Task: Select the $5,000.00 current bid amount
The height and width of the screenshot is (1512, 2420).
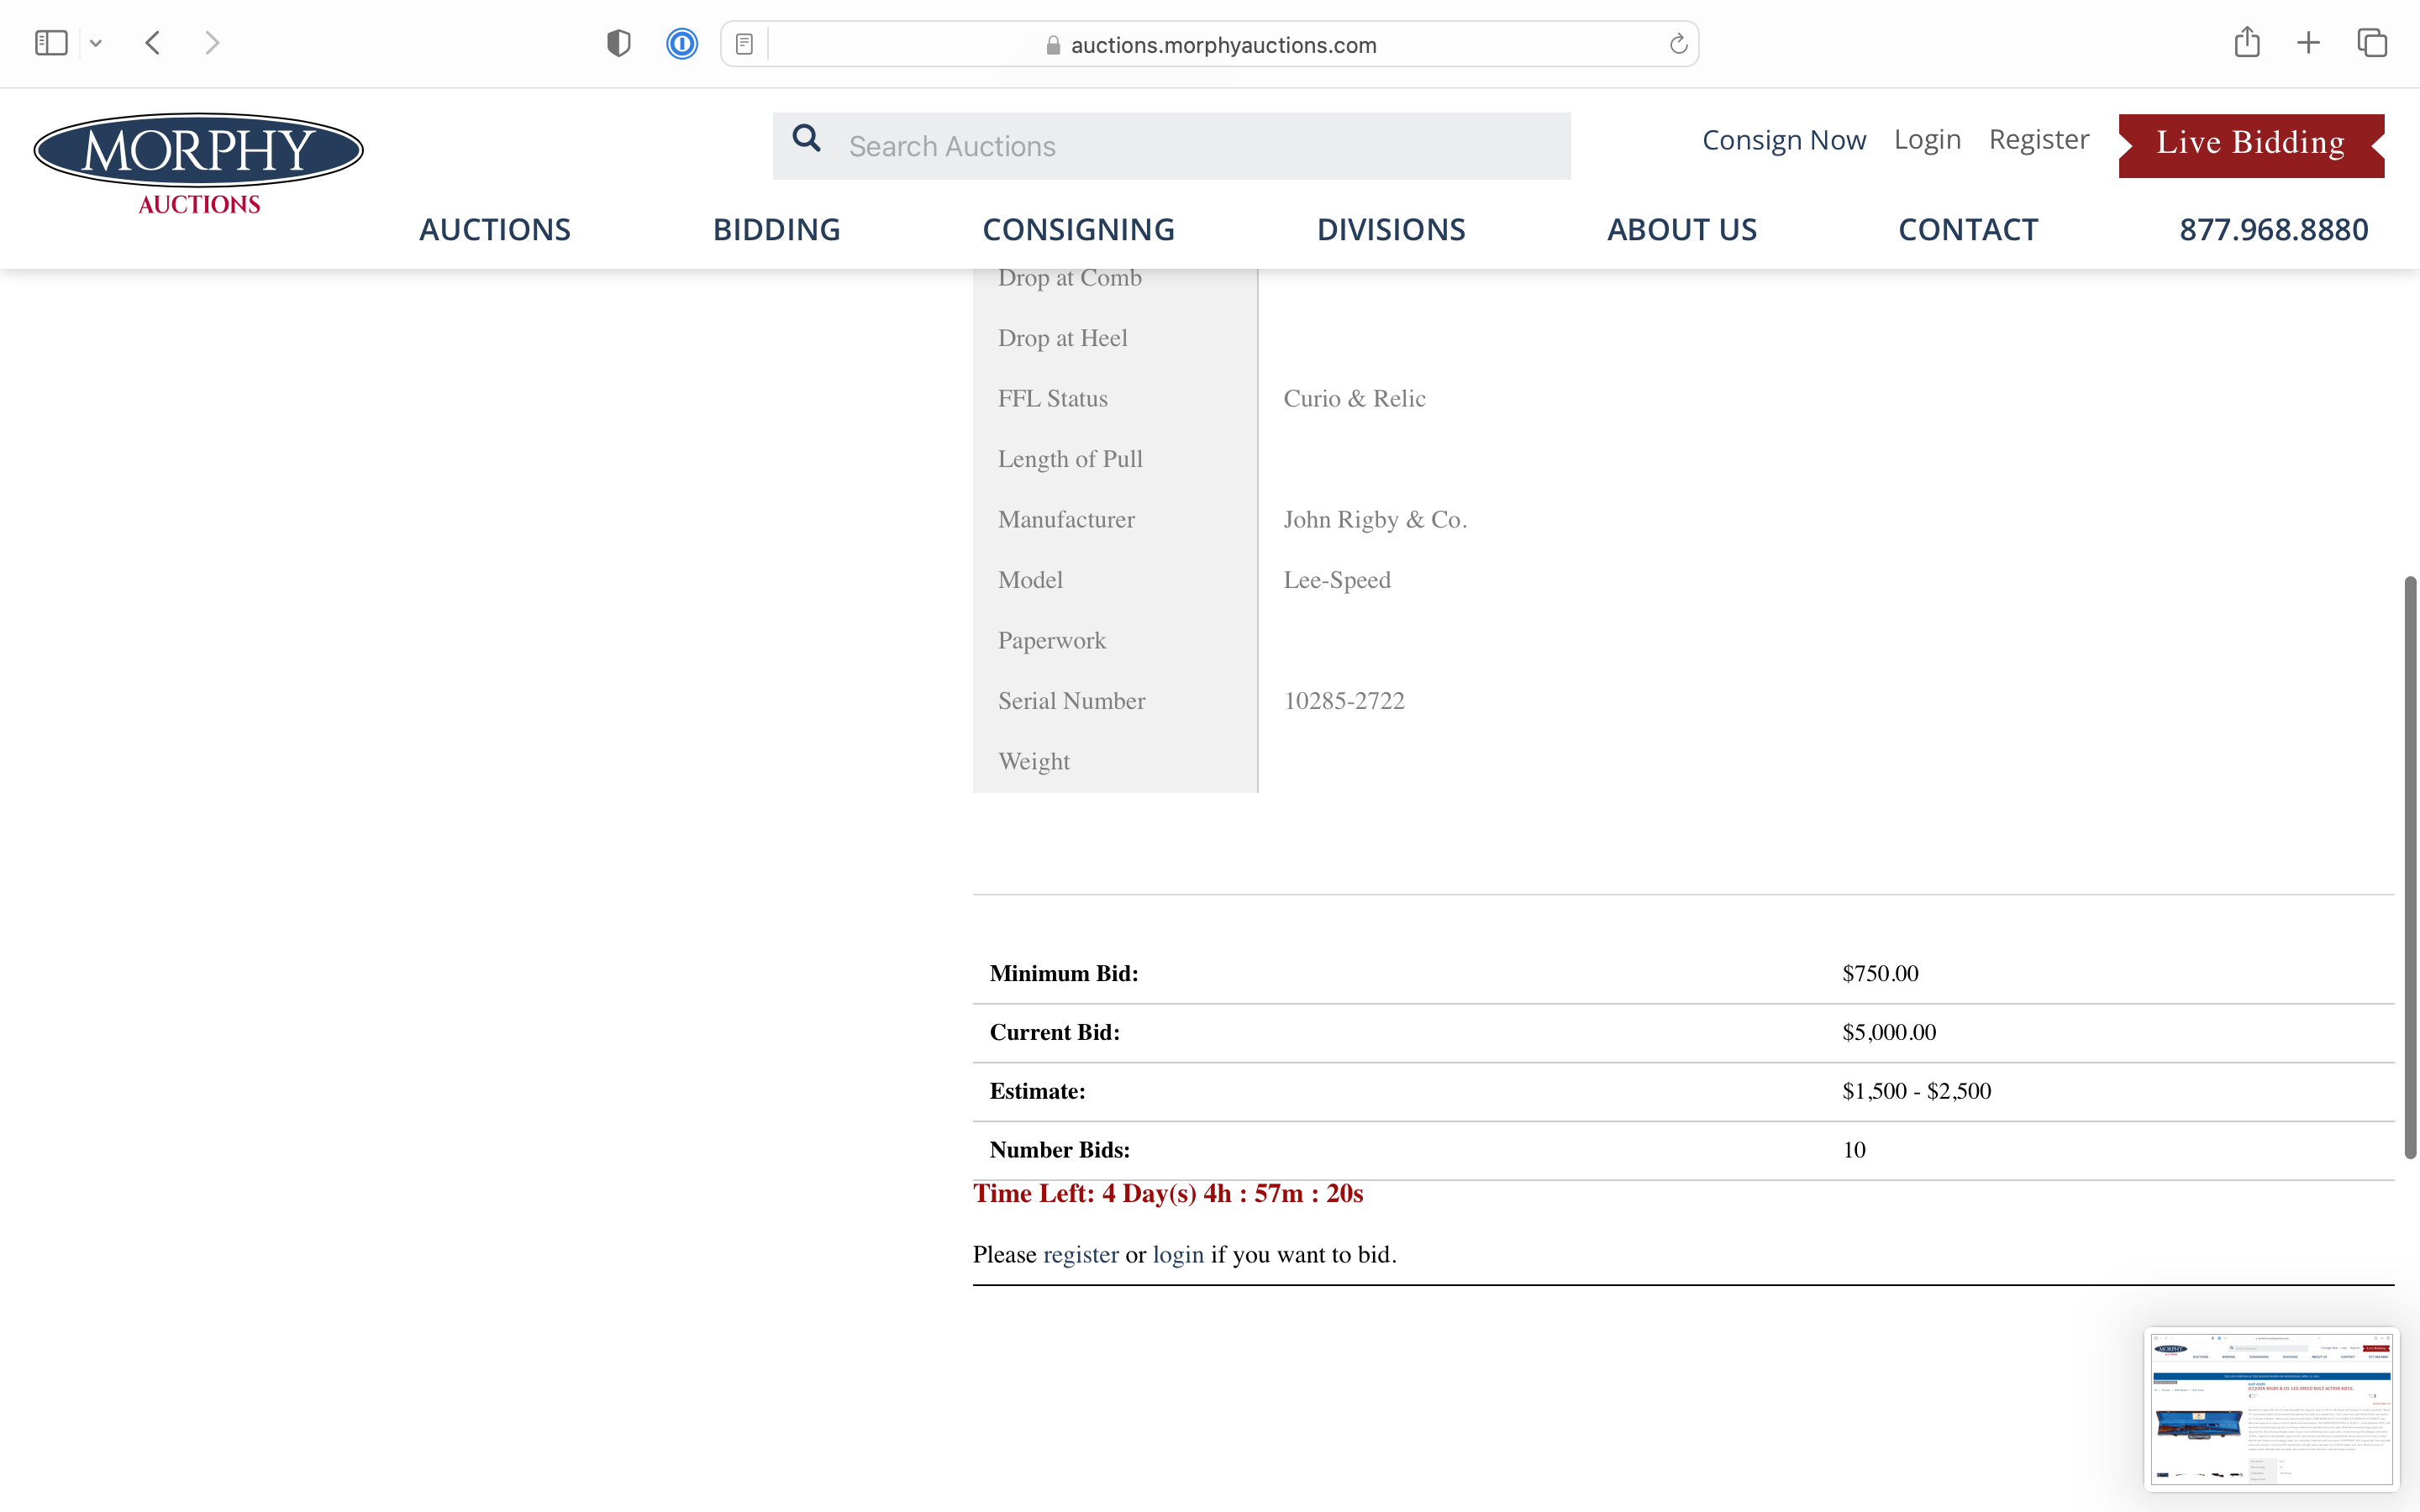Action: pyautogui.click(x=1889, y=1032)
